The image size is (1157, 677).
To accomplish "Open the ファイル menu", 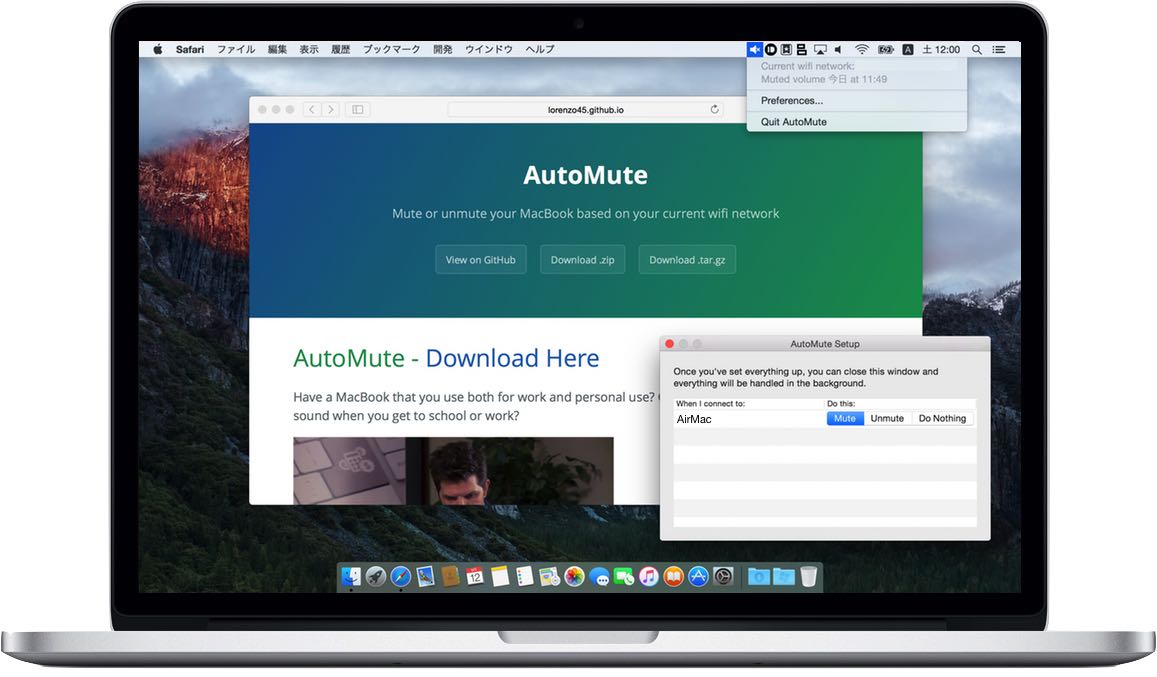I will [x=235, y=49].
